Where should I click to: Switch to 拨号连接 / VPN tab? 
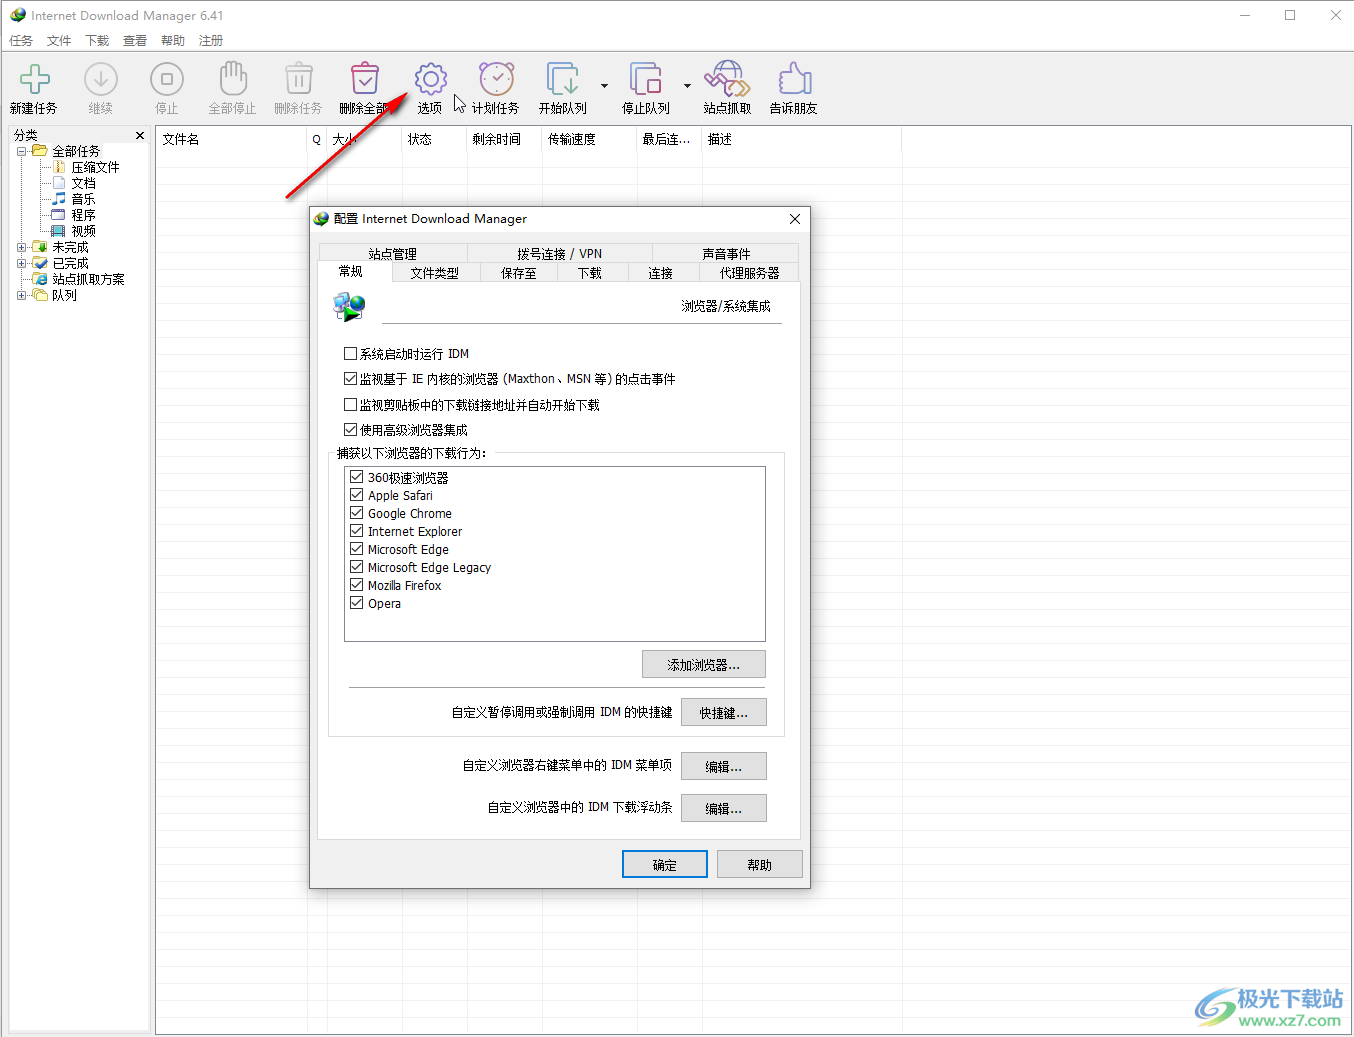click(560, 253)
